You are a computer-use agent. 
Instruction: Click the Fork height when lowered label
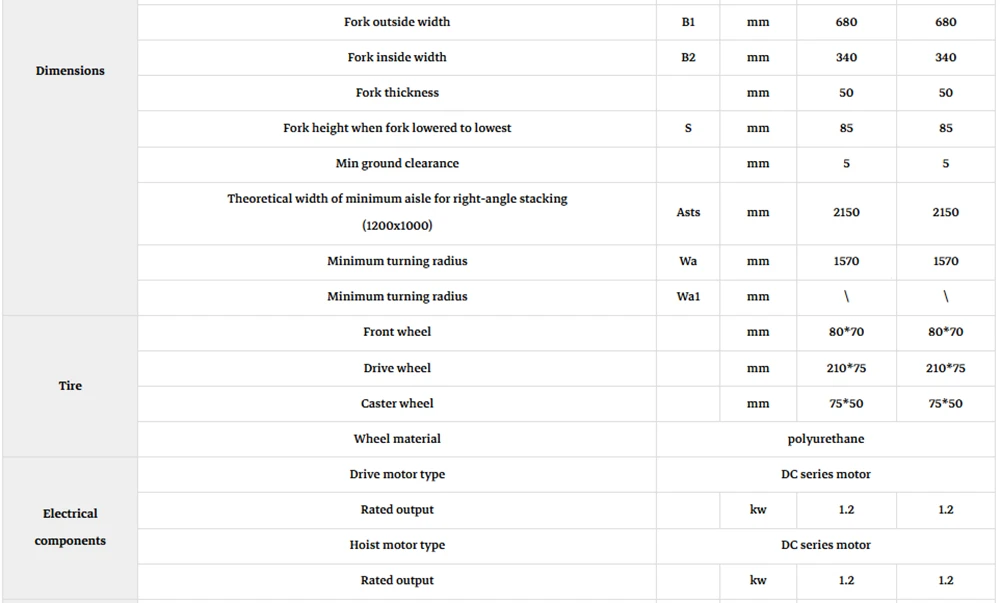397,128
